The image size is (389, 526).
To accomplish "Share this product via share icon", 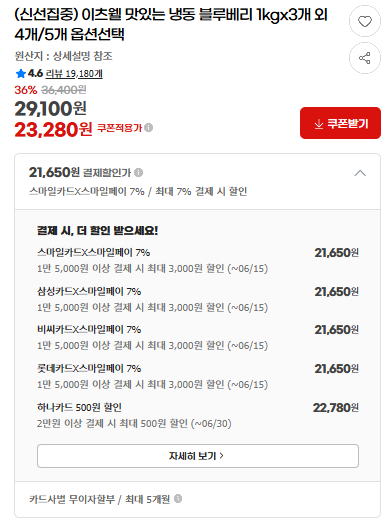I will (365, 58).
